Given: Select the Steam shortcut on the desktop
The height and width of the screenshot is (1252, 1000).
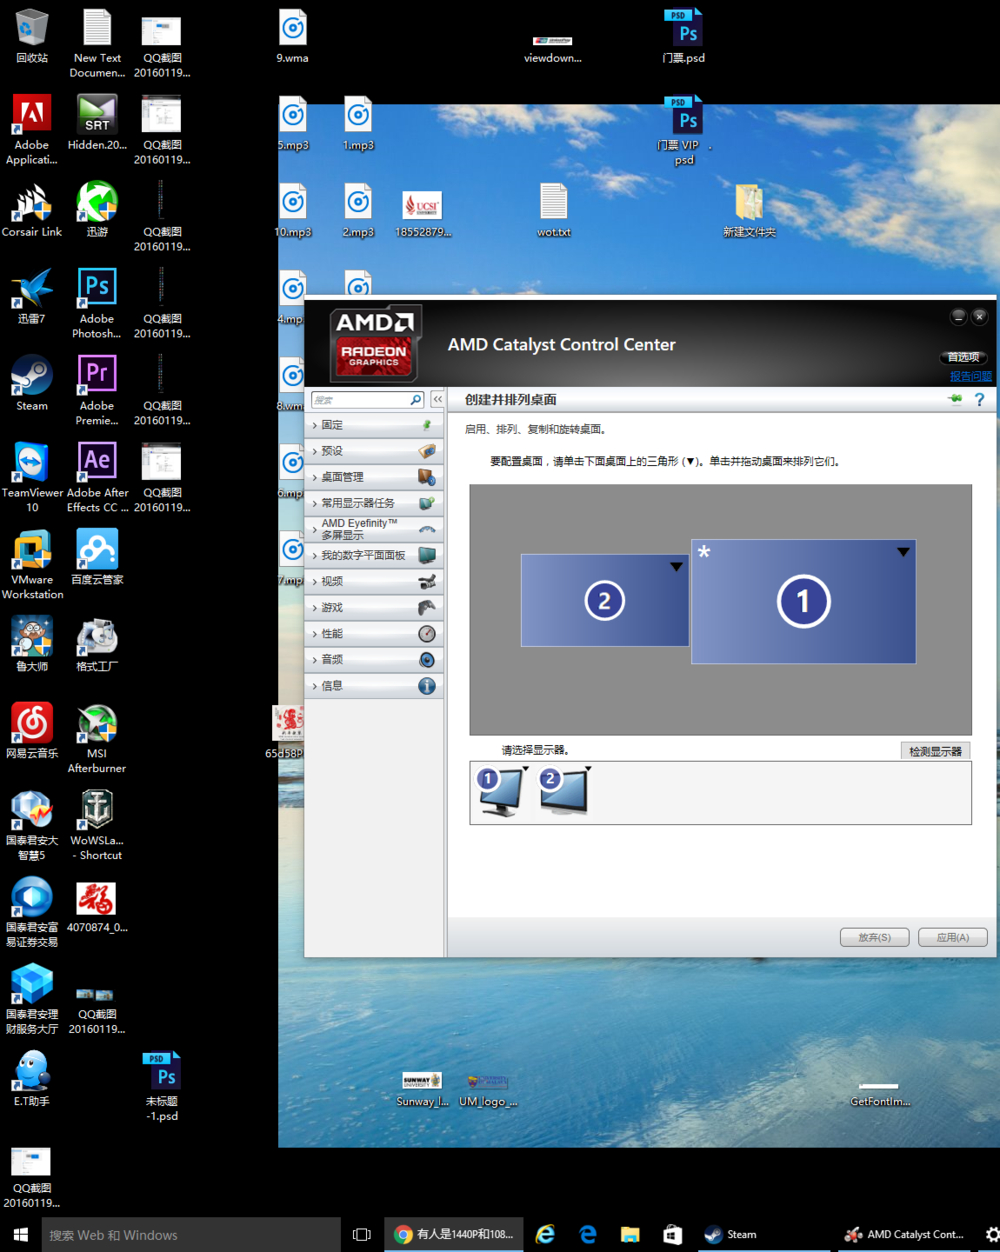Looking at the screenshot, I should 32,384.
